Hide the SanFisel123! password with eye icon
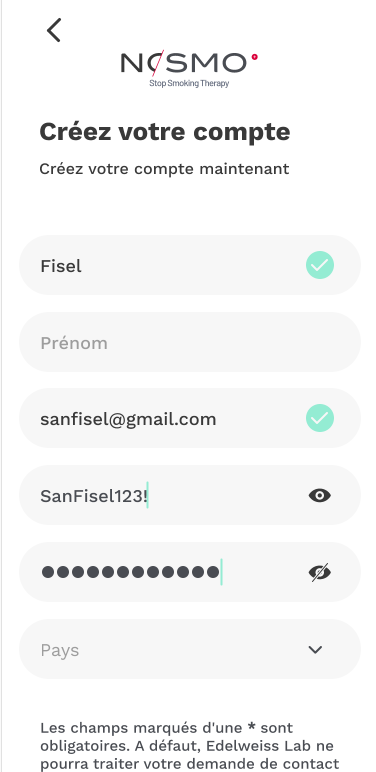376x772 pixels. [x=320, y=495]
